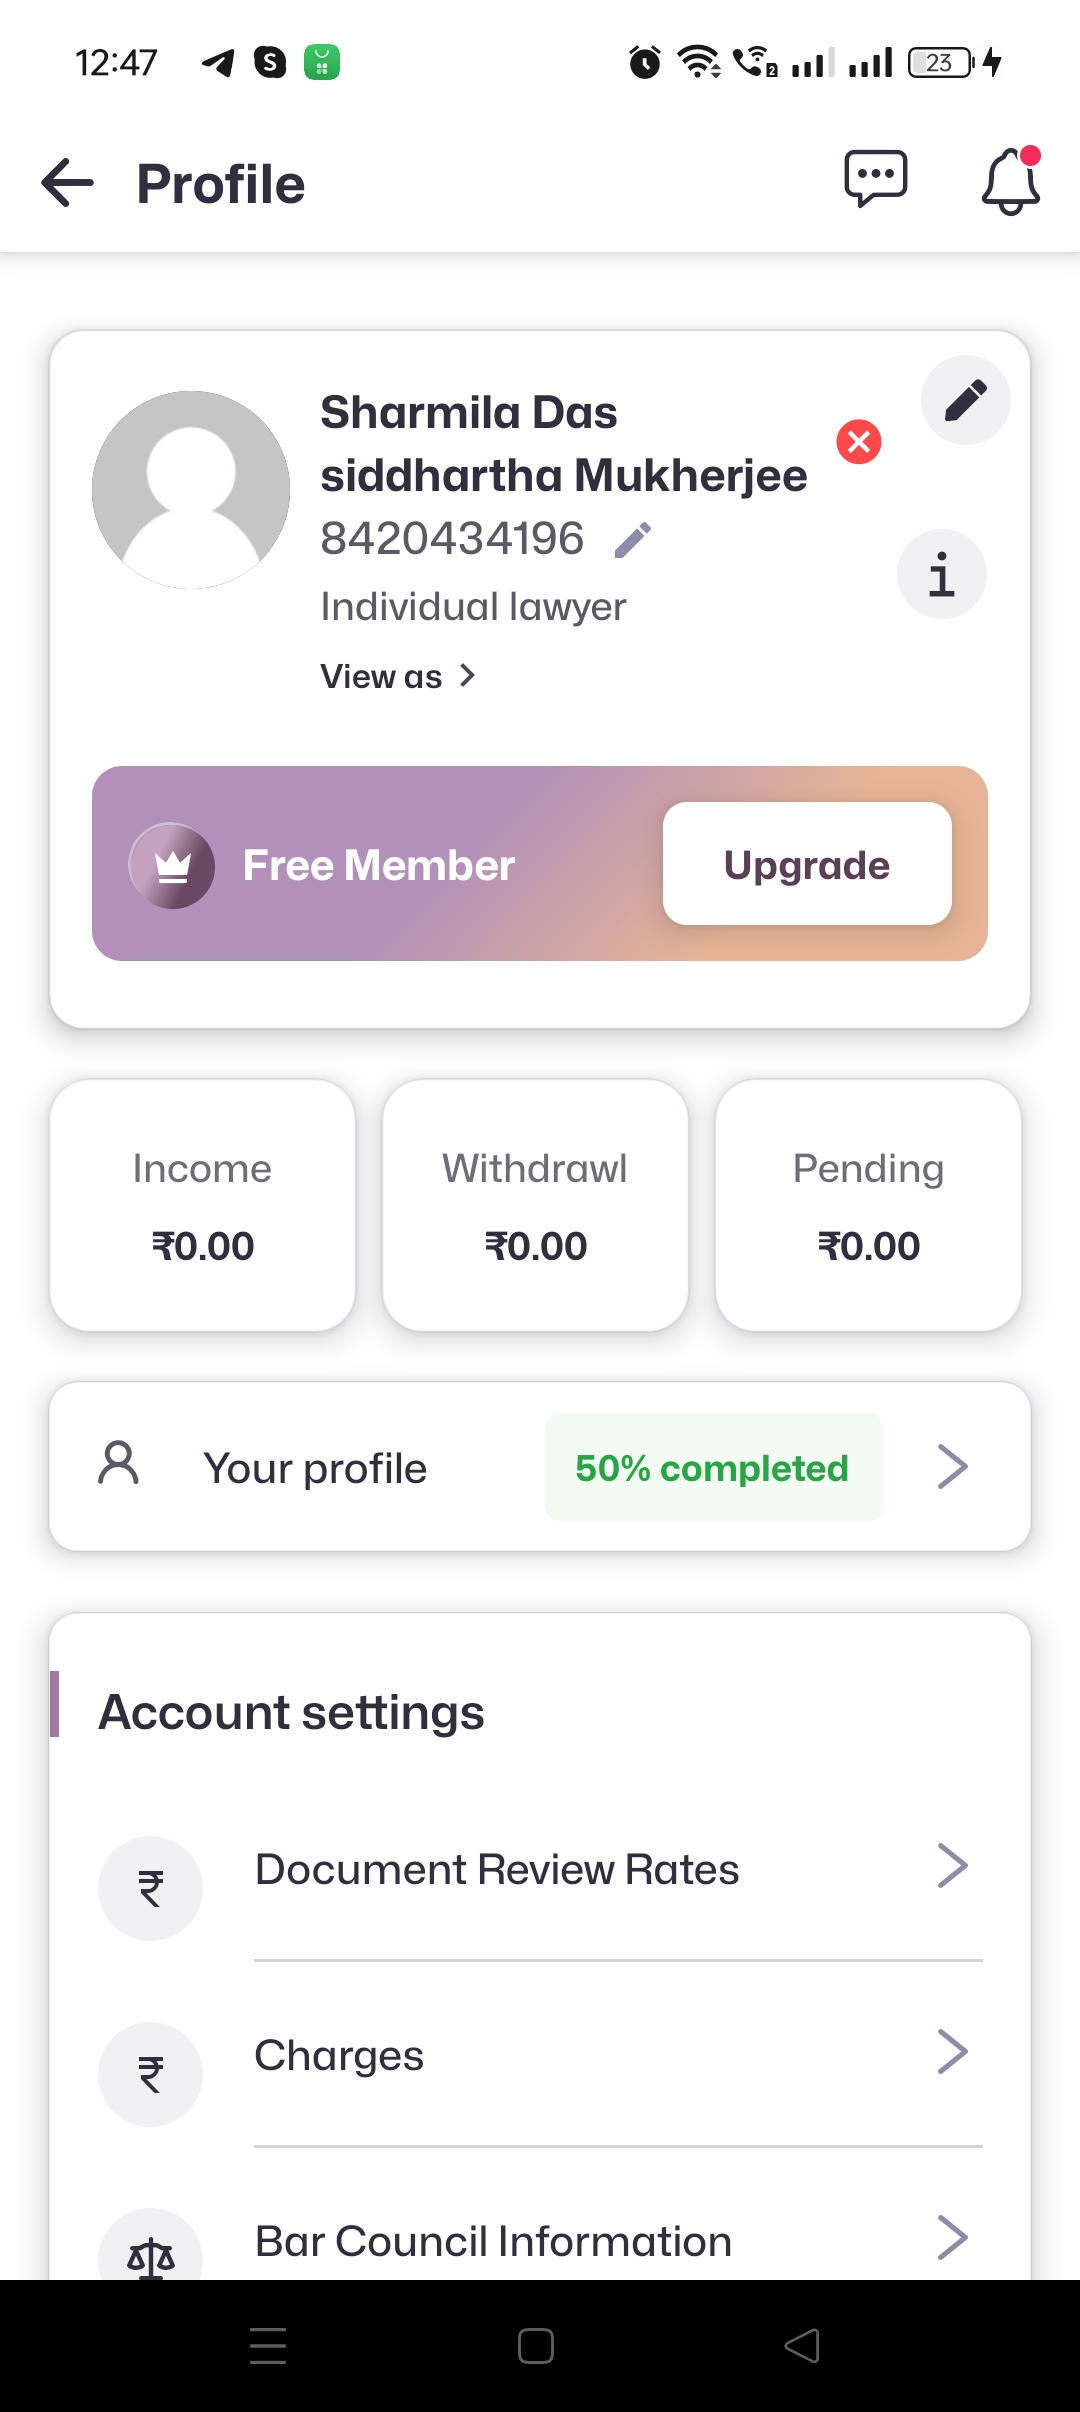Open the Income card
The width and height of the screenshot is (1080, 2412).
[203, 1205]
